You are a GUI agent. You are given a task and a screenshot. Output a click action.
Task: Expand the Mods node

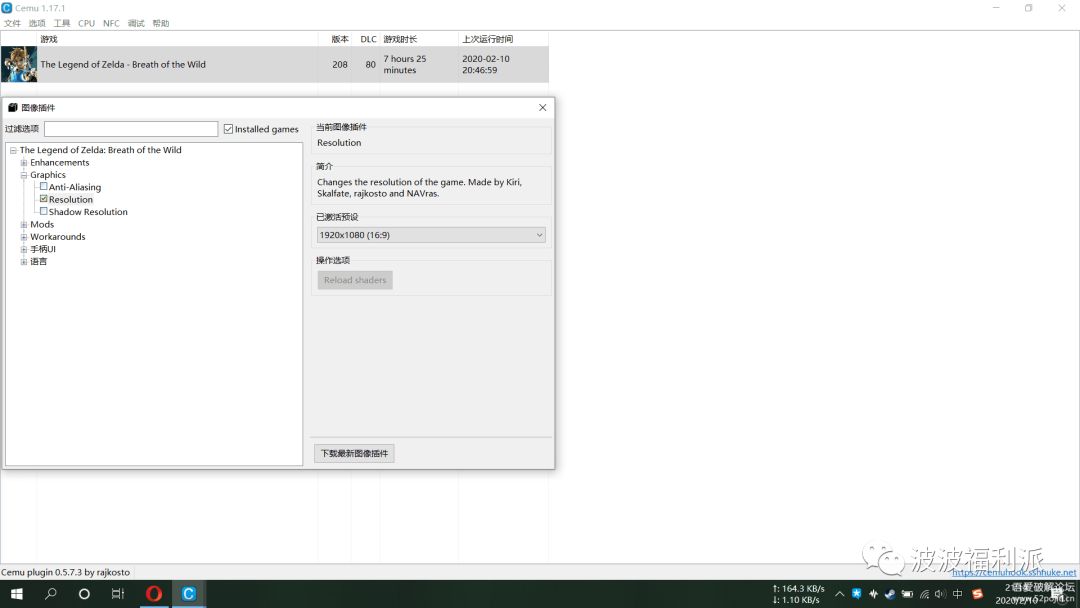tap(23, 224)
